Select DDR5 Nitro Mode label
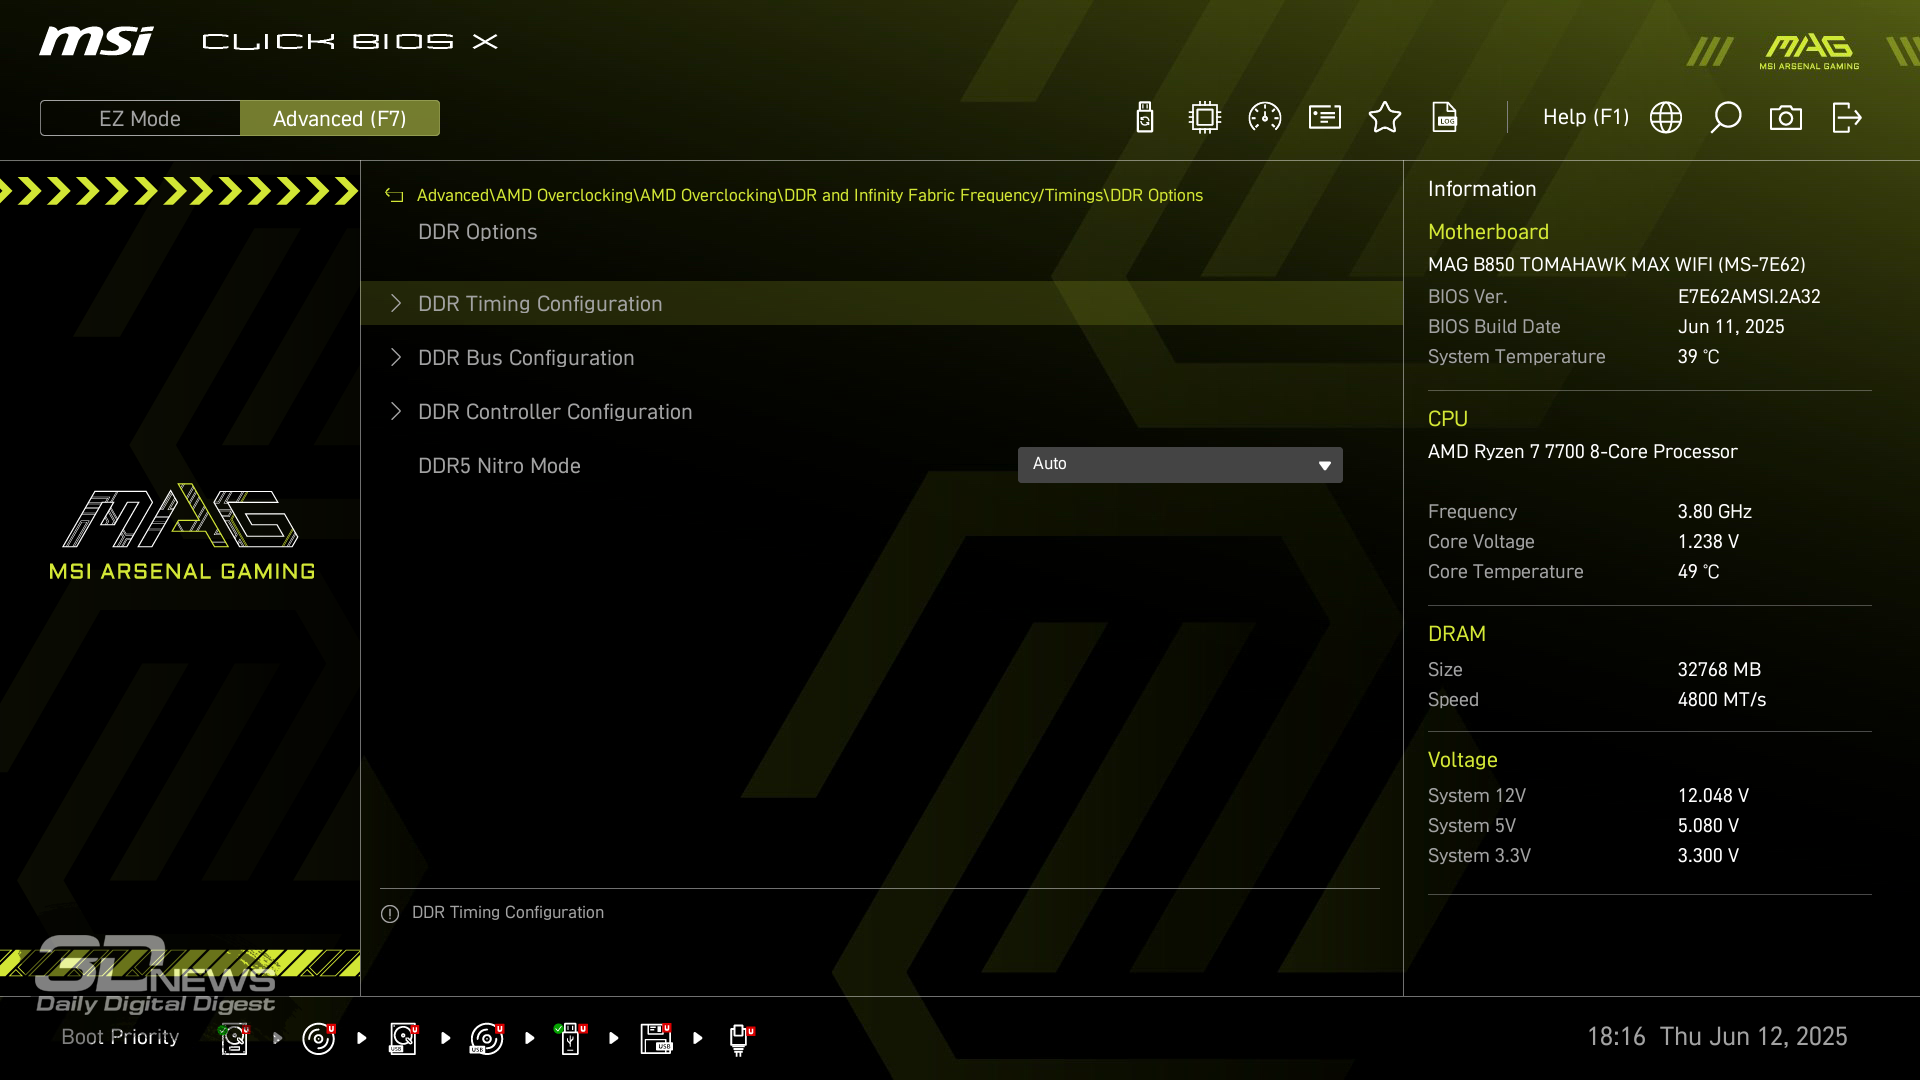This screenshot has height=1080, width=1920. coord(499,466)
